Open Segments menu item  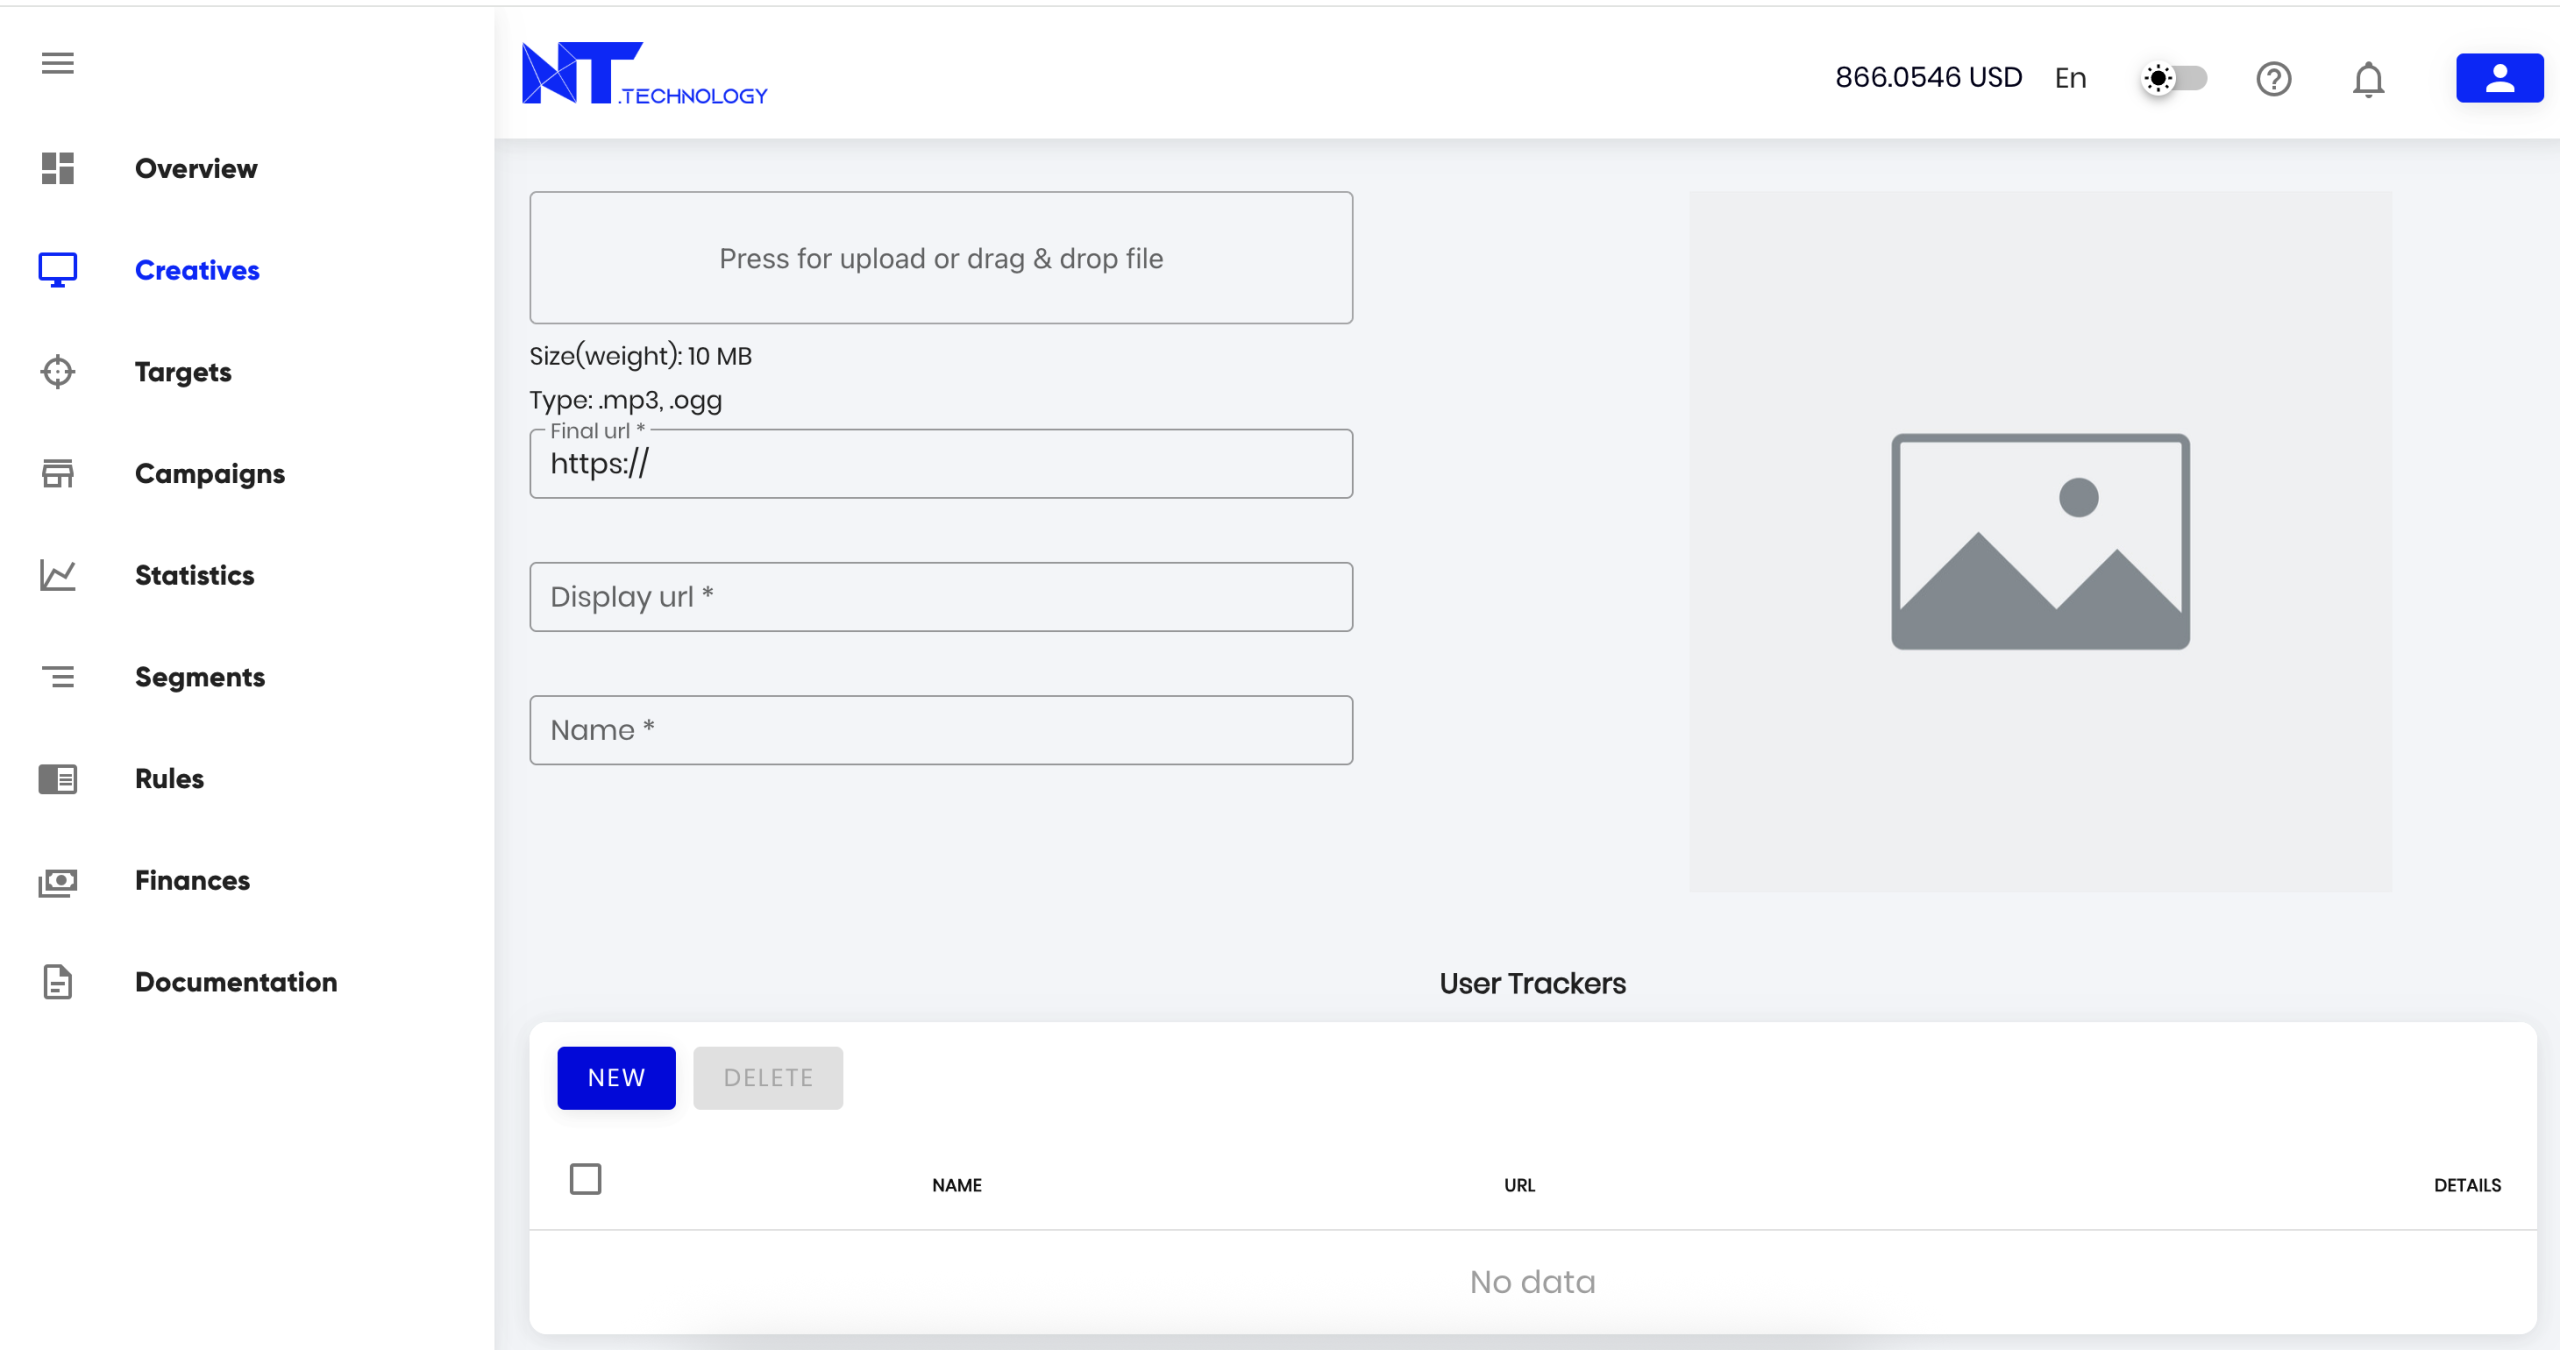pyautogui.click(x=200, y=677)
